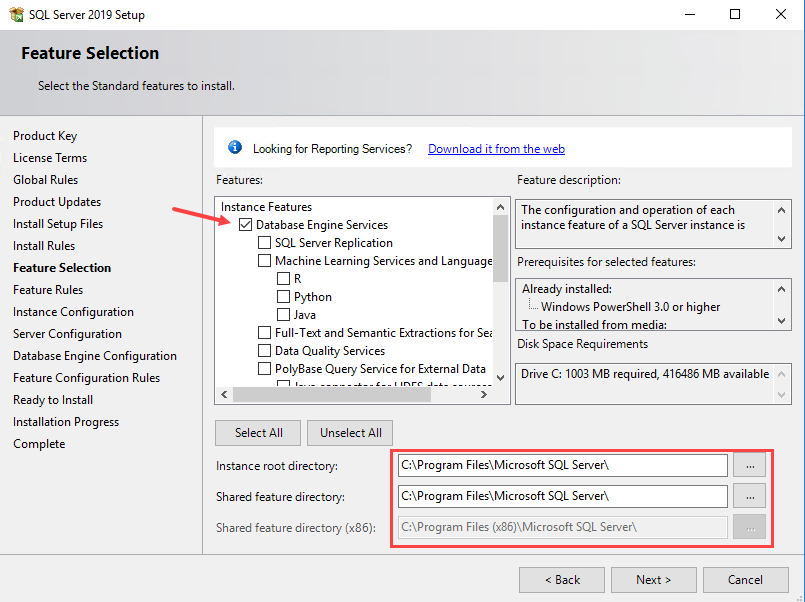Viewport: 805px width, 602px height.
Task: Select the Database Engine Configuration step
Action: point(95,356)
